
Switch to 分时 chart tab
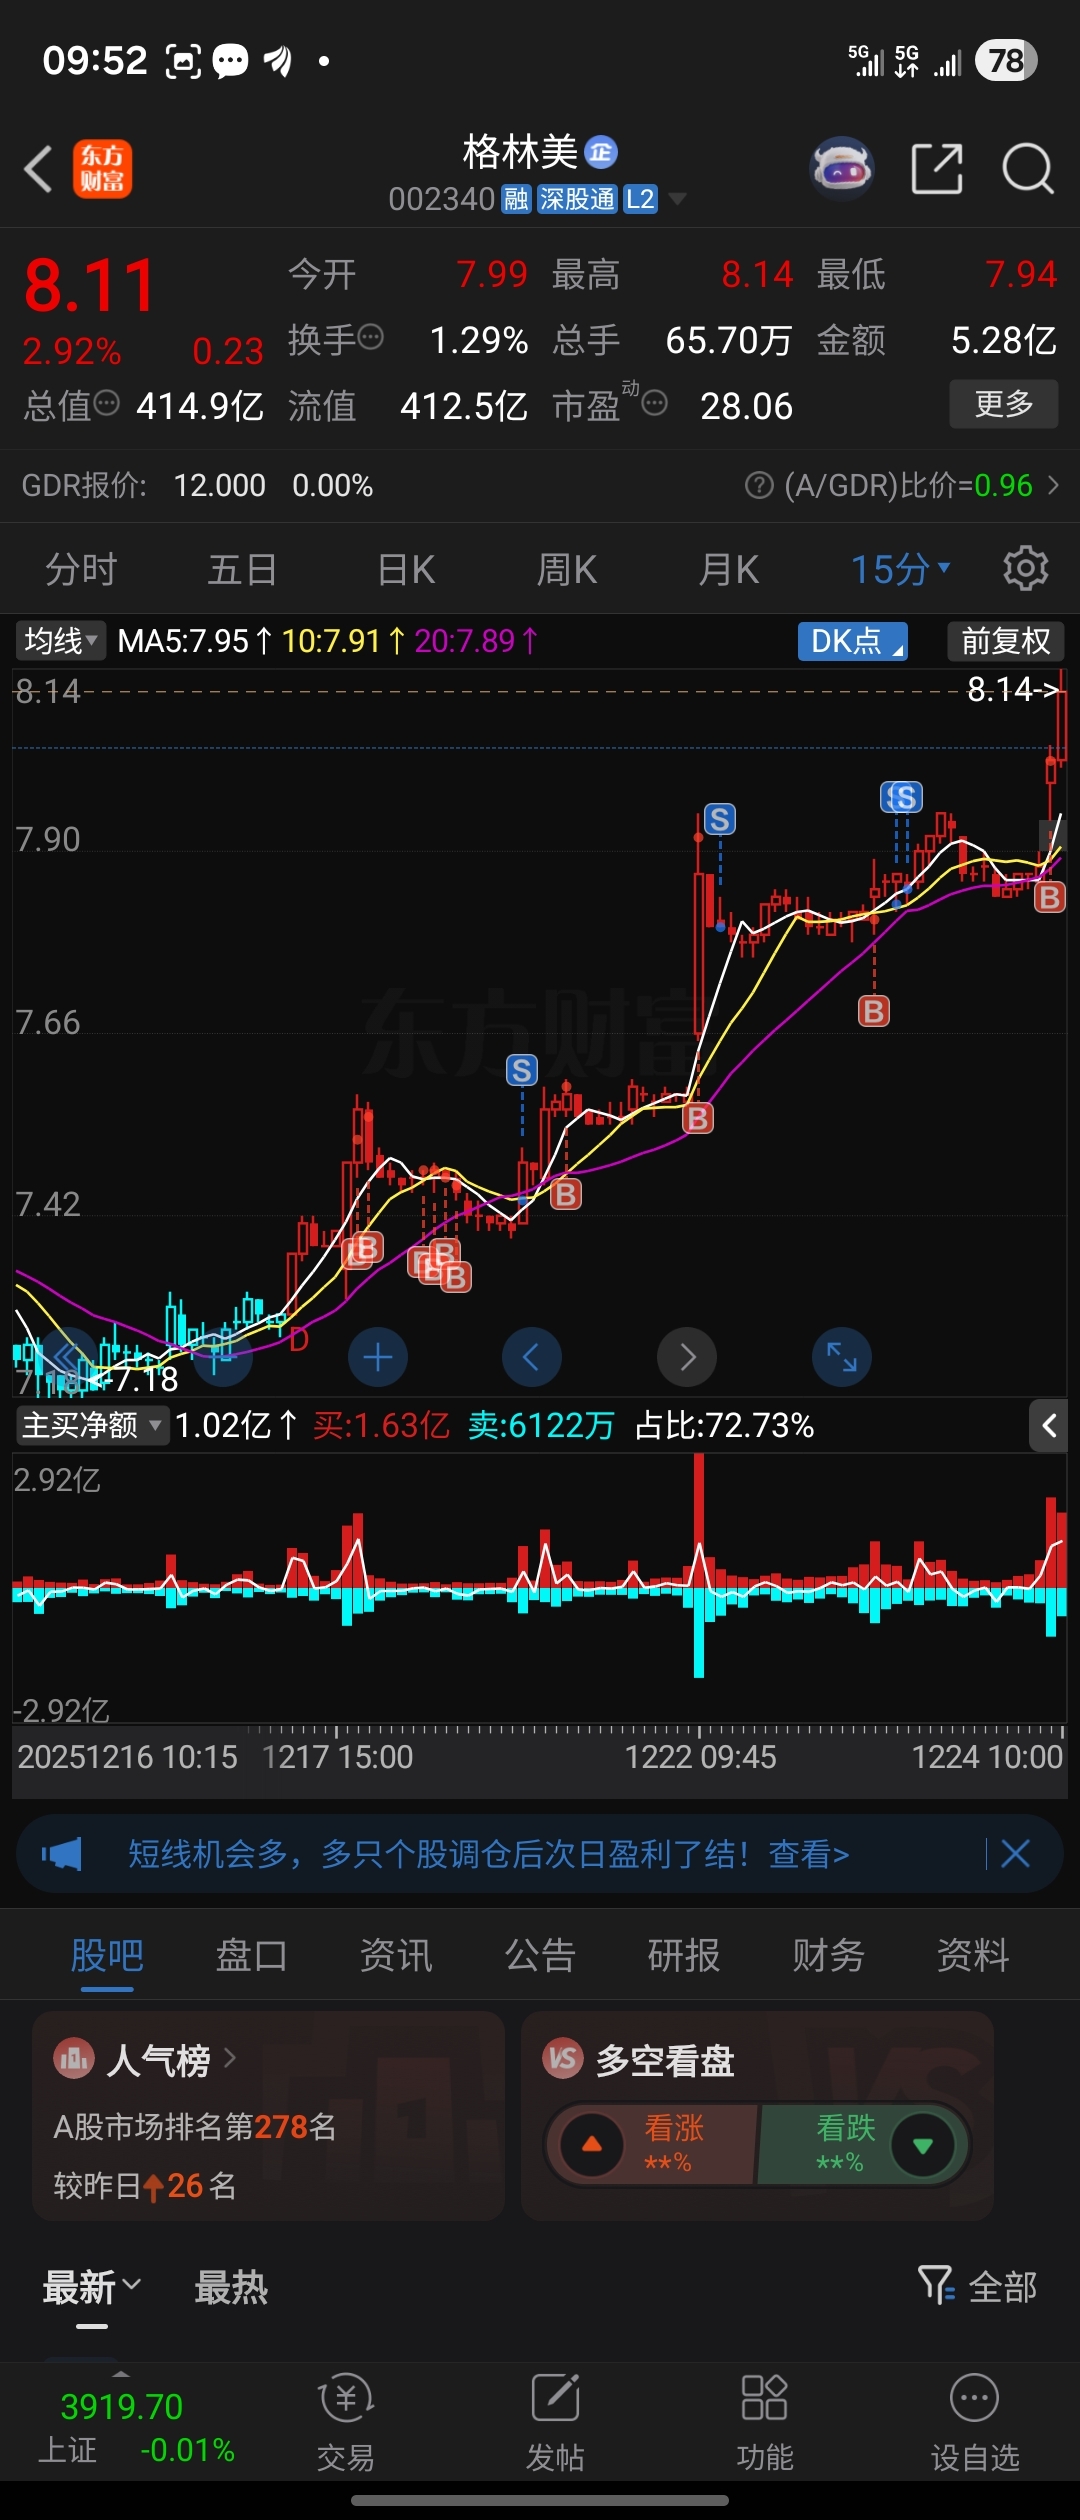coord(81,569)
